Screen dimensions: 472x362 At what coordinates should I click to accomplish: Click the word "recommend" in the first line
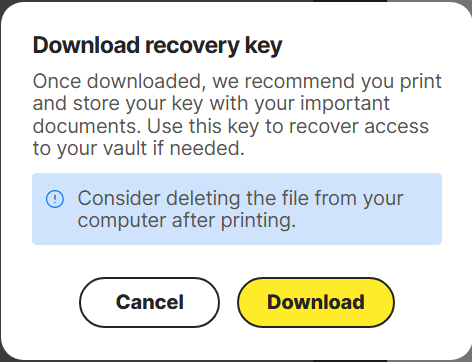(299, 81)
